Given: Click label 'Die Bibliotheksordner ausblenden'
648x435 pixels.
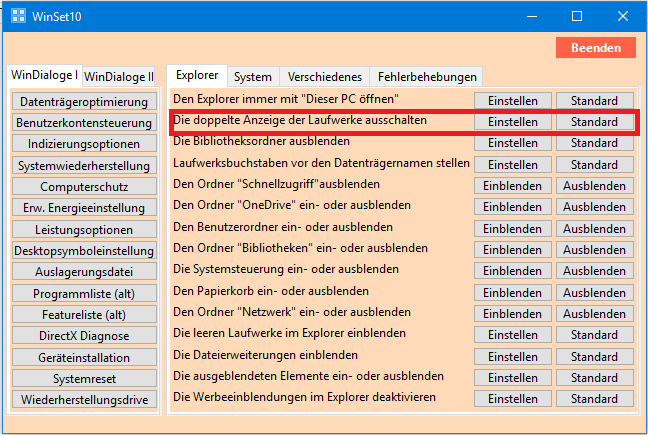Looking at the screenshot, I should coord(261,141).
